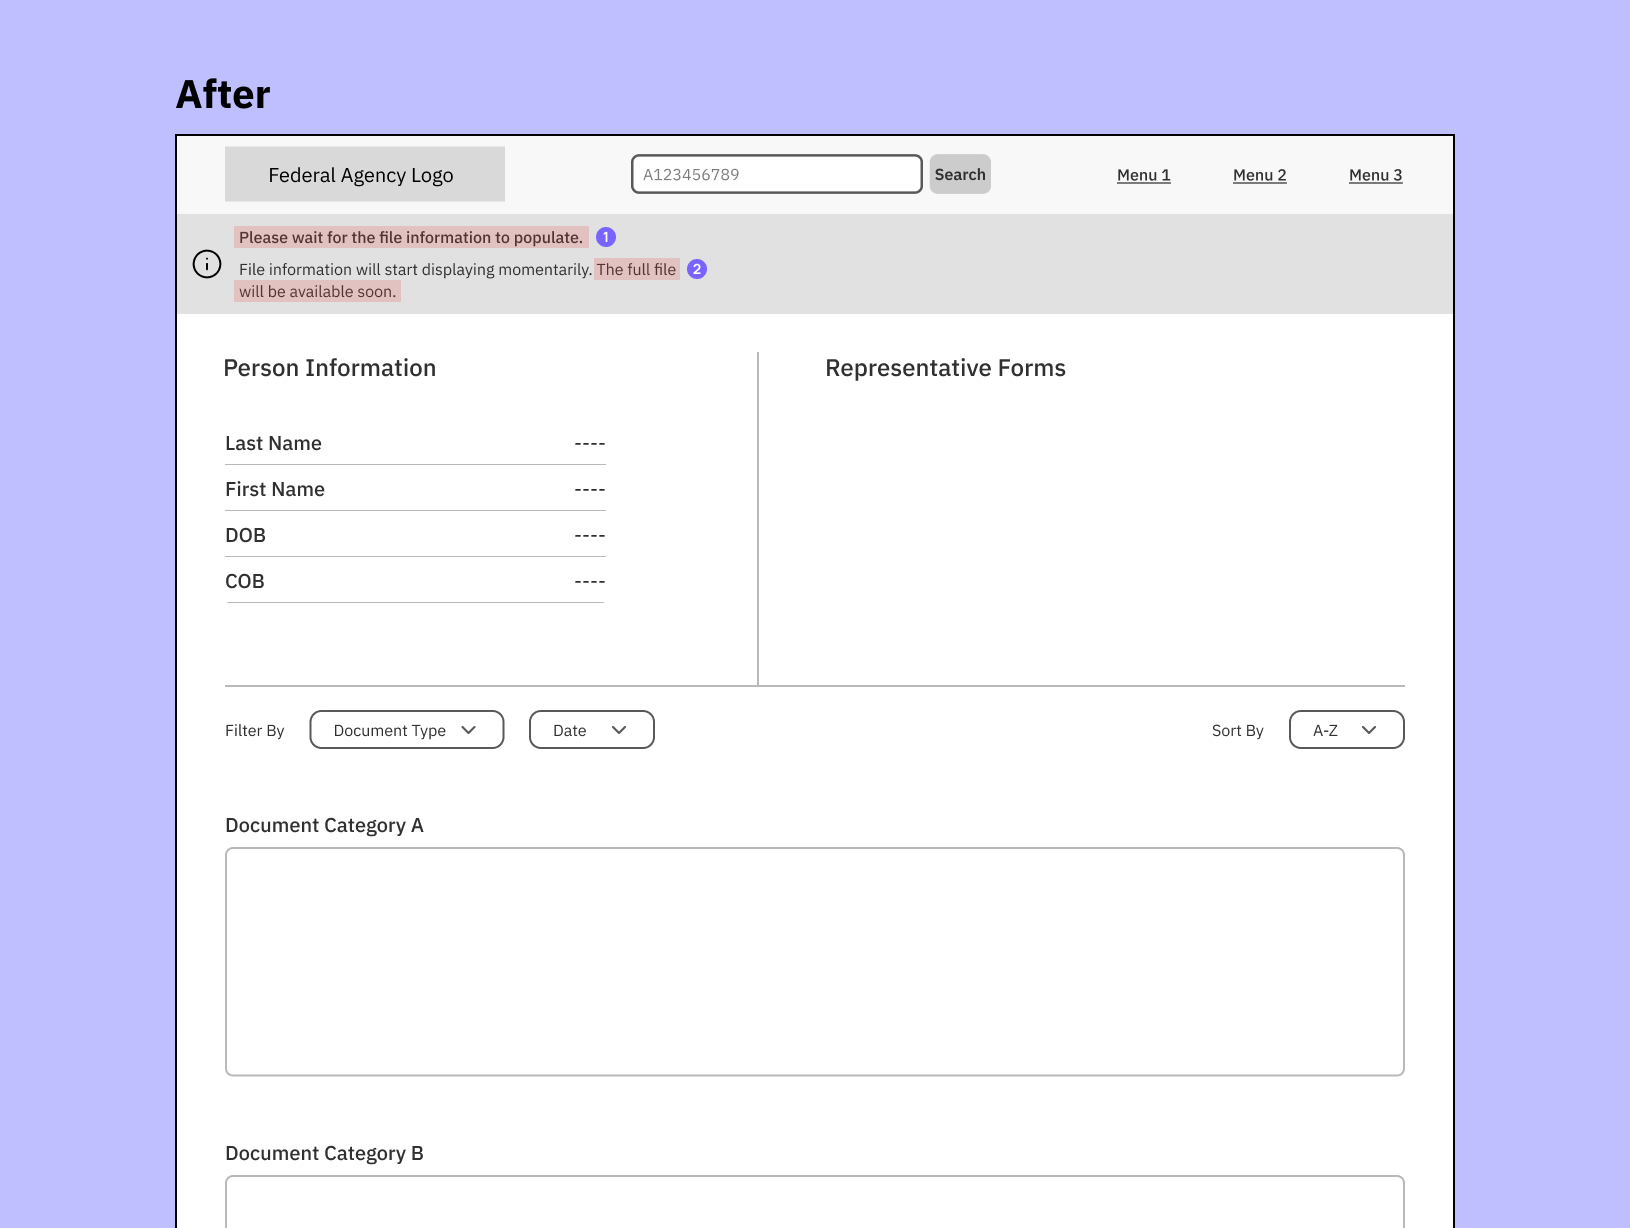The width and height of the screenshot is (1630, 1228).
Task: Click the highlighted 'Please wait for the file' message
Action: tap(411, 237)
